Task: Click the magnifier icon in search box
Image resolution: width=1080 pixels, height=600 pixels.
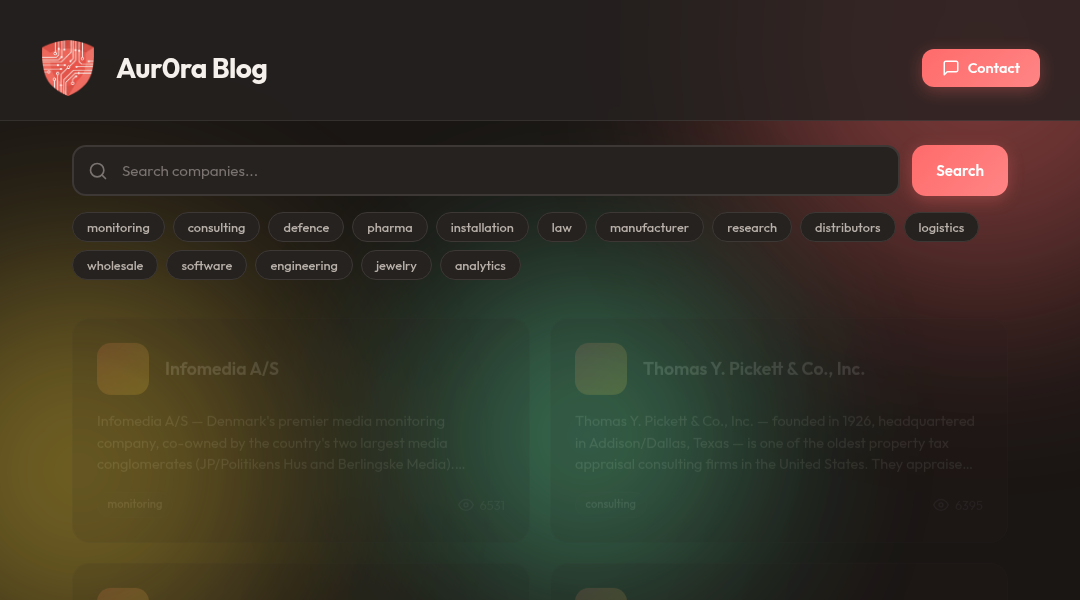Action: (98, 171)
